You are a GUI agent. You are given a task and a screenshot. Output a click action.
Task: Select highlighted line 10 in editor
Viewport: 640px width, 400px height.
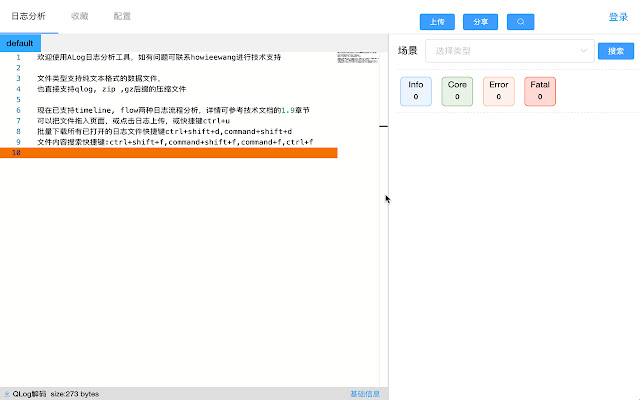[169, 153]
